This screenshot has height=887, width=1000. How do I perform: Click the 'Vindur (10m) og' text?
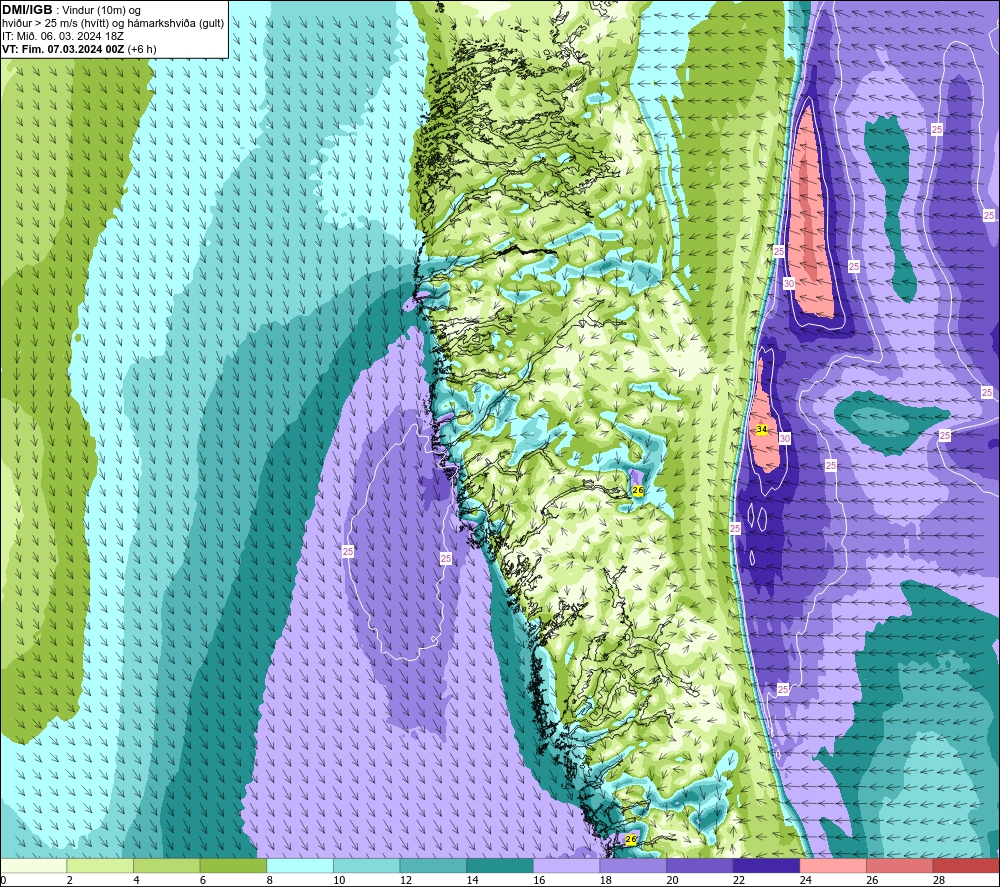click(x=101, y=10)
